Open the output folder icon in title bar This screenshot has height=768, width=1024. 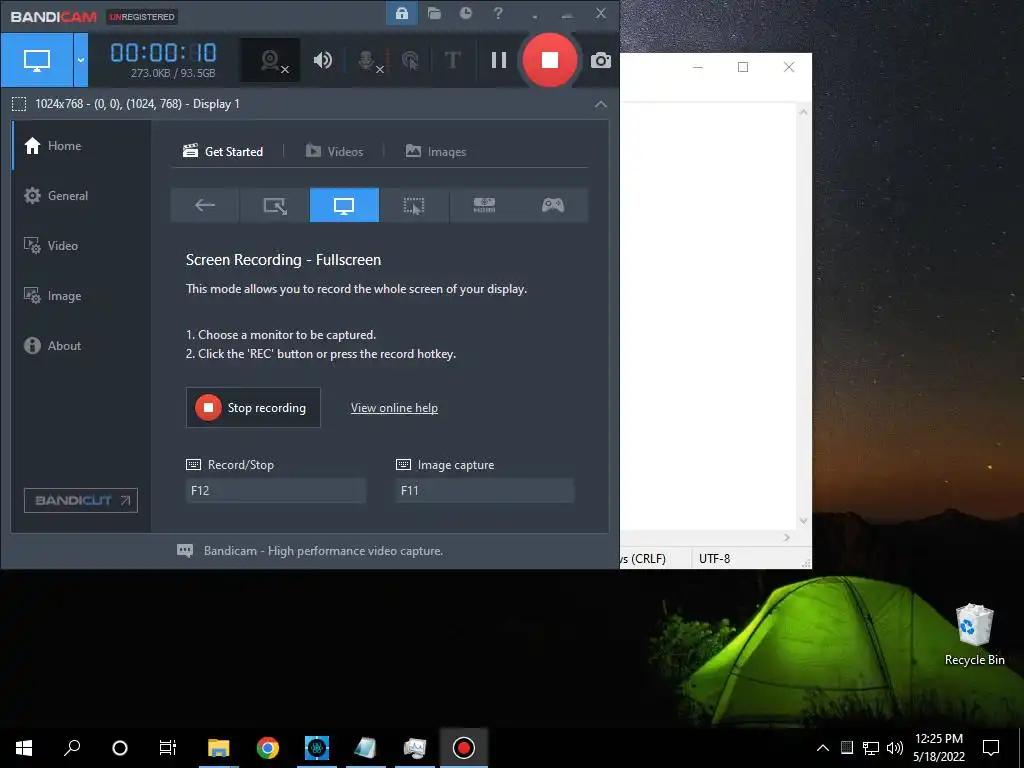pyautogui.click(x=434, y=14)
